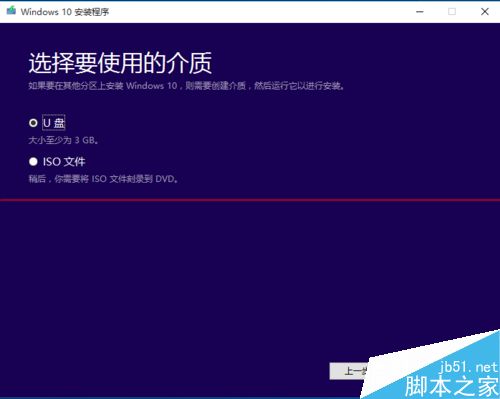
Task: Click the ISO note mentioning DVD
Action: pyautogui.click(x=103, y=179)
